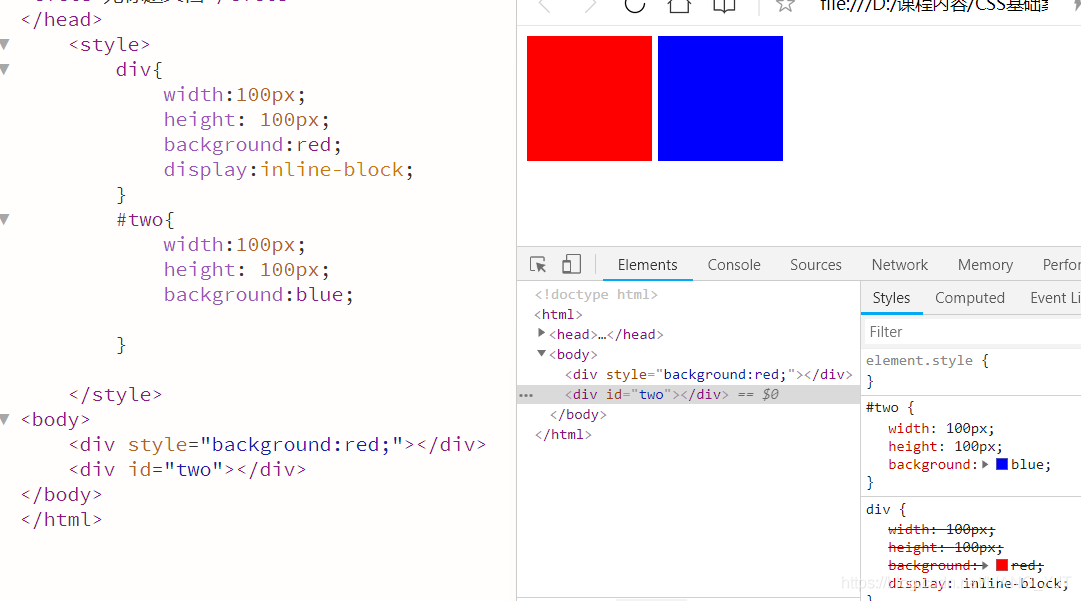Go to browser home icon
Image resolution: width=1081 pixels, height=601 pixels.
(679, 6)
